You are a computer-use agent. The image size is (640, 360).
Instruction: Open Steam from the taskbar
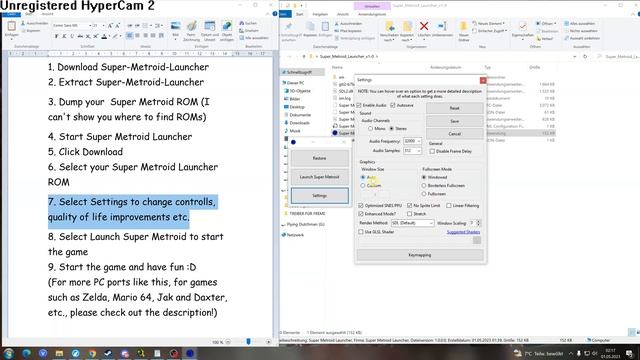click(108, 353)
